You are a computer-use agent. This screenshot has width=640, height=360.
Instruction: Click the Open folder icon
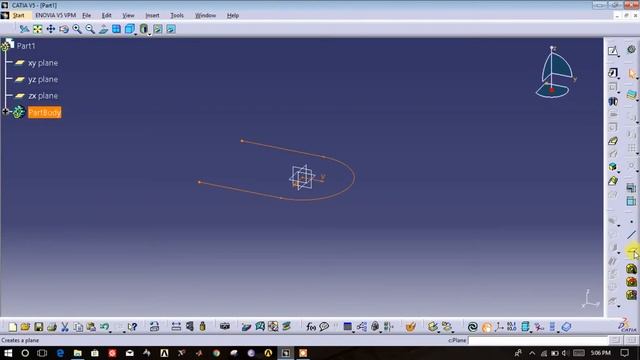pyautogui.click(x=25, y=327)
